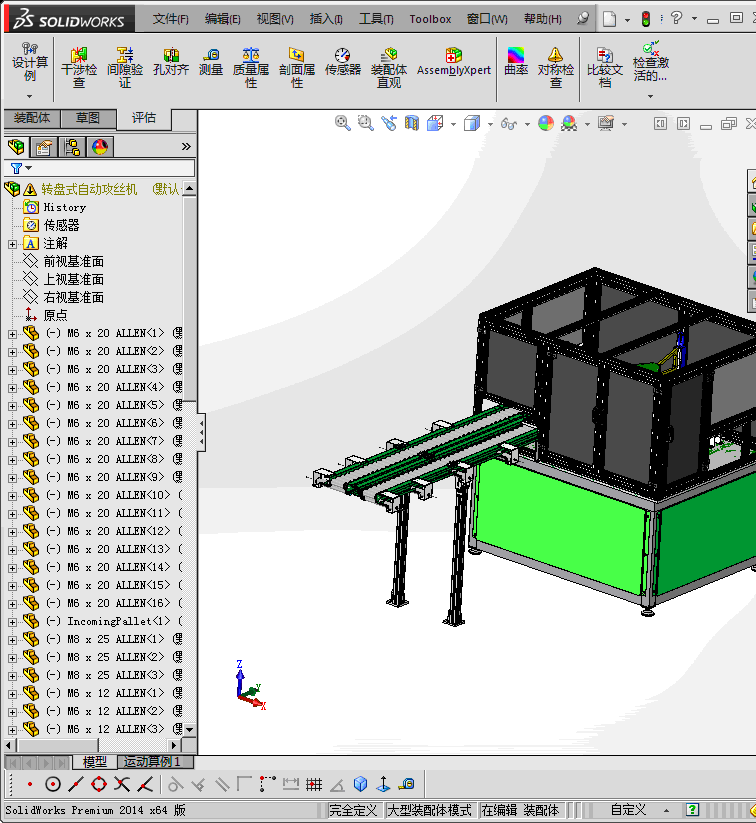Expand M6 x 12 ALLEN<3> component
Image resolution: width=756 pixels, height=823 pixels.
coord(13,730)
